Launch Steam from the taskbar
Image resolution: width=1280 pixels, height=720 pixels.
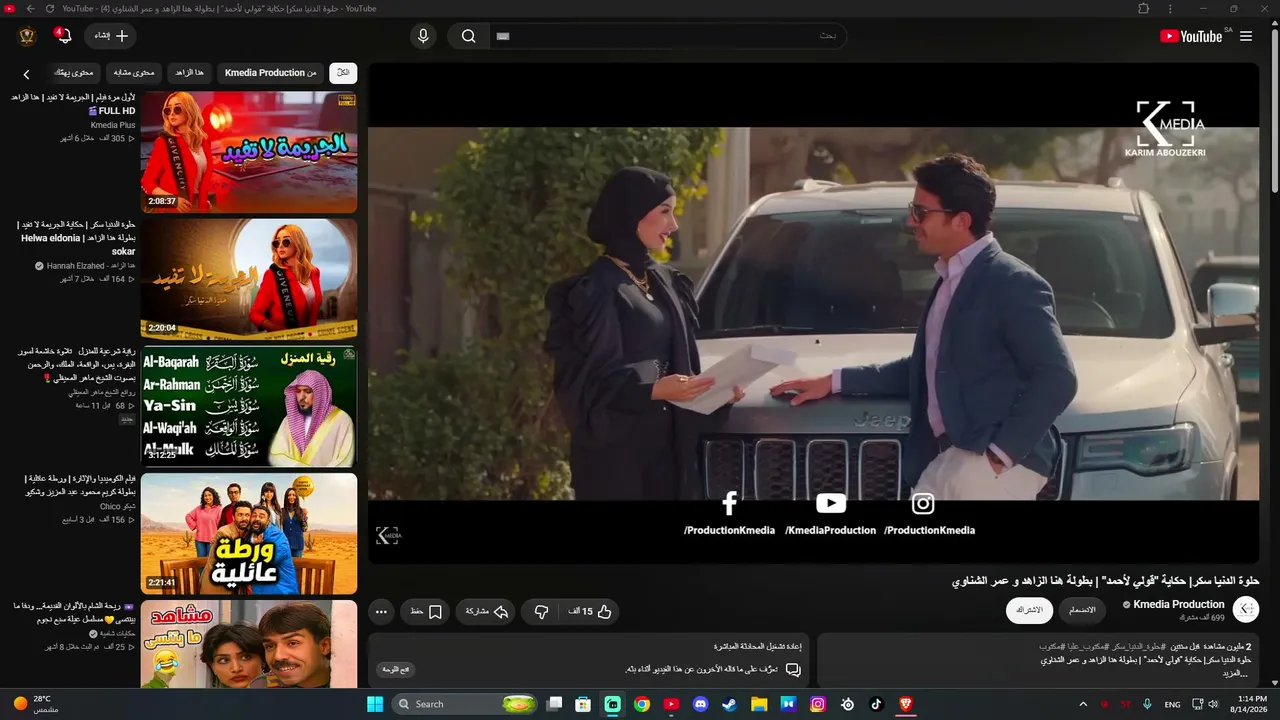coord(730,704)
